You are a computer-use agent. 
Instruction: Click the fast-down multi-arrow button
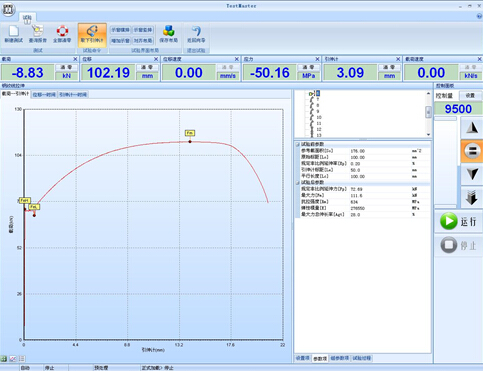click(472, 197)
